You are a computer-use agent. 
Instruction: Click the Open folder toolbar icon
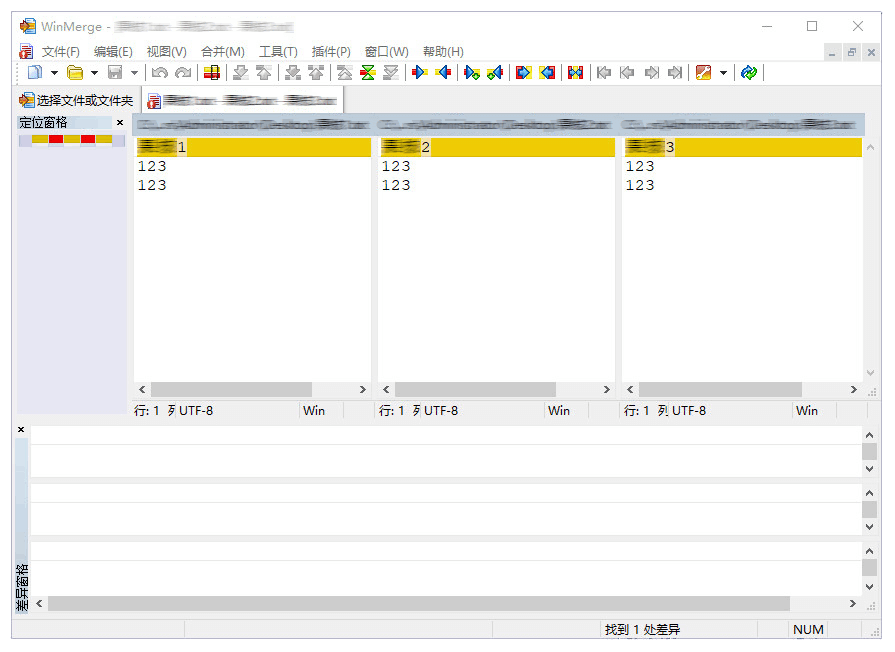point(75,72)
